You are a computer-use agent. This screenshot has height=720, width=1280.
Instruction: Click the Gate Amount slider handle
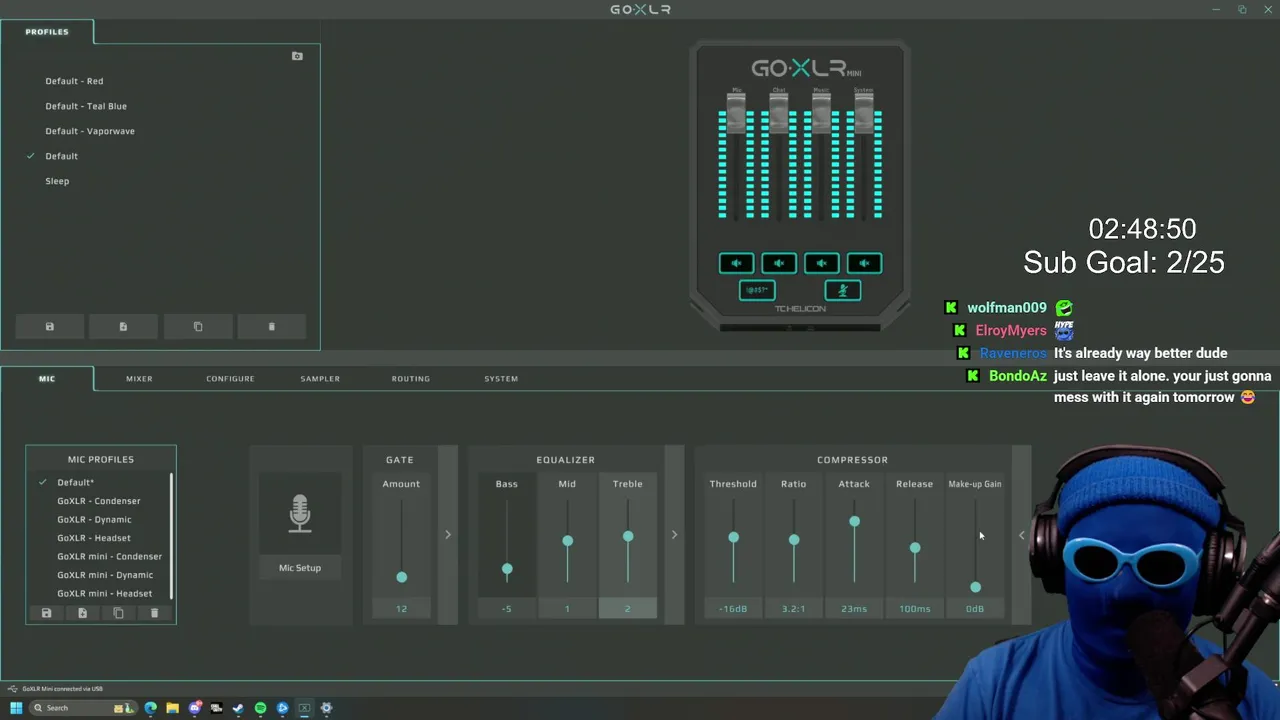[402, 577]
